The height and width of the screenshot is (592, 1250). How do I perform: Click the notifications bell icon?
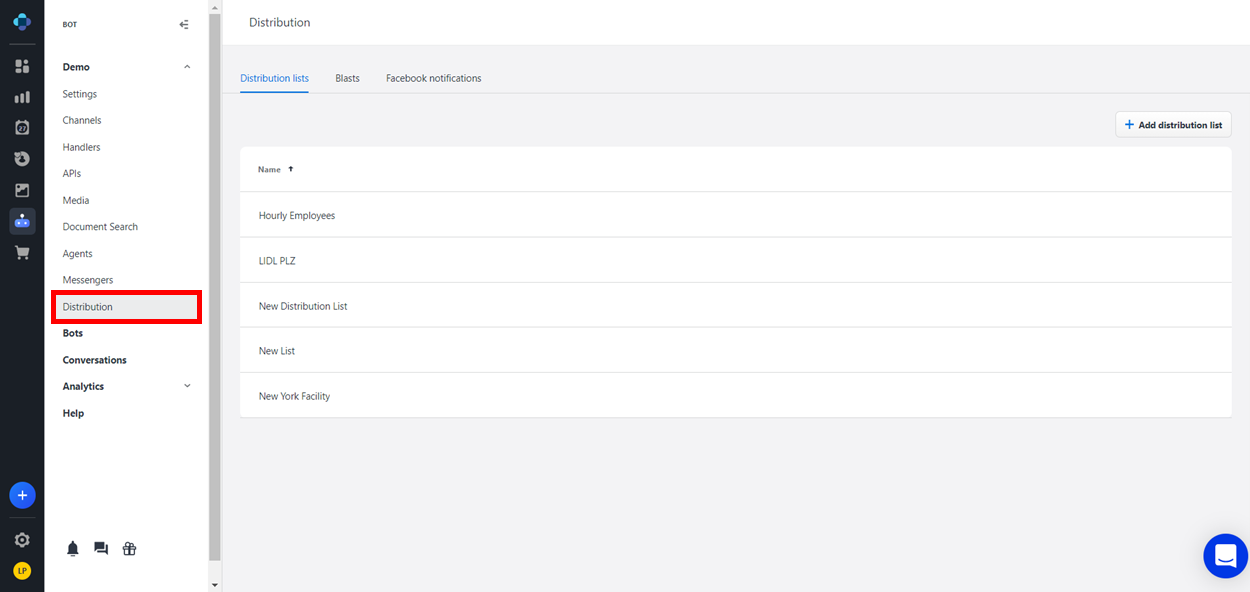tap(73, 548)
